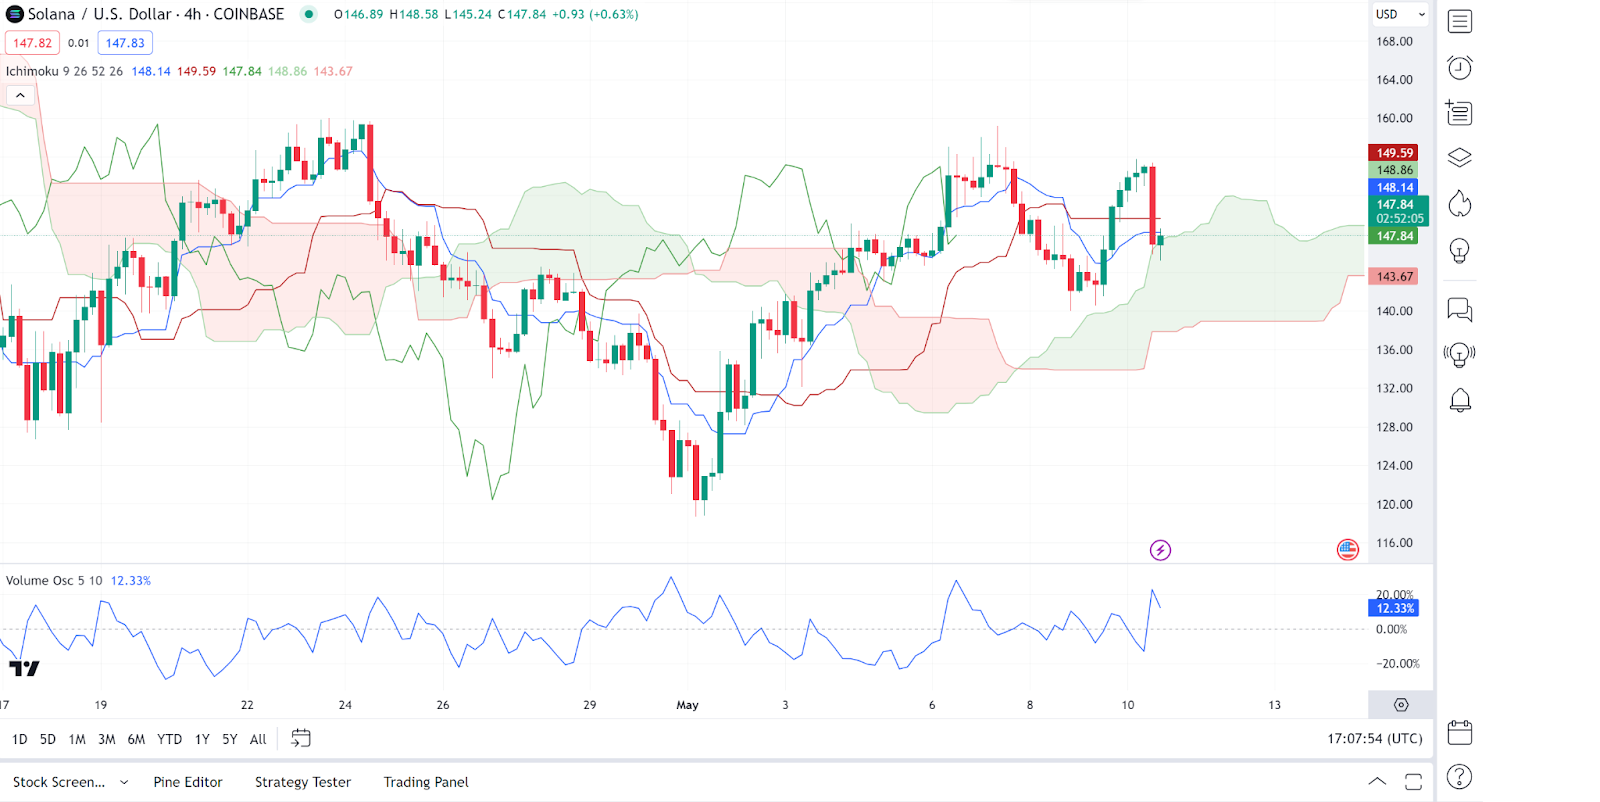Screen dimensions: 1600x802
Task: Open the go to date icon
Action: pyautogui.click(x=301, y=738)
